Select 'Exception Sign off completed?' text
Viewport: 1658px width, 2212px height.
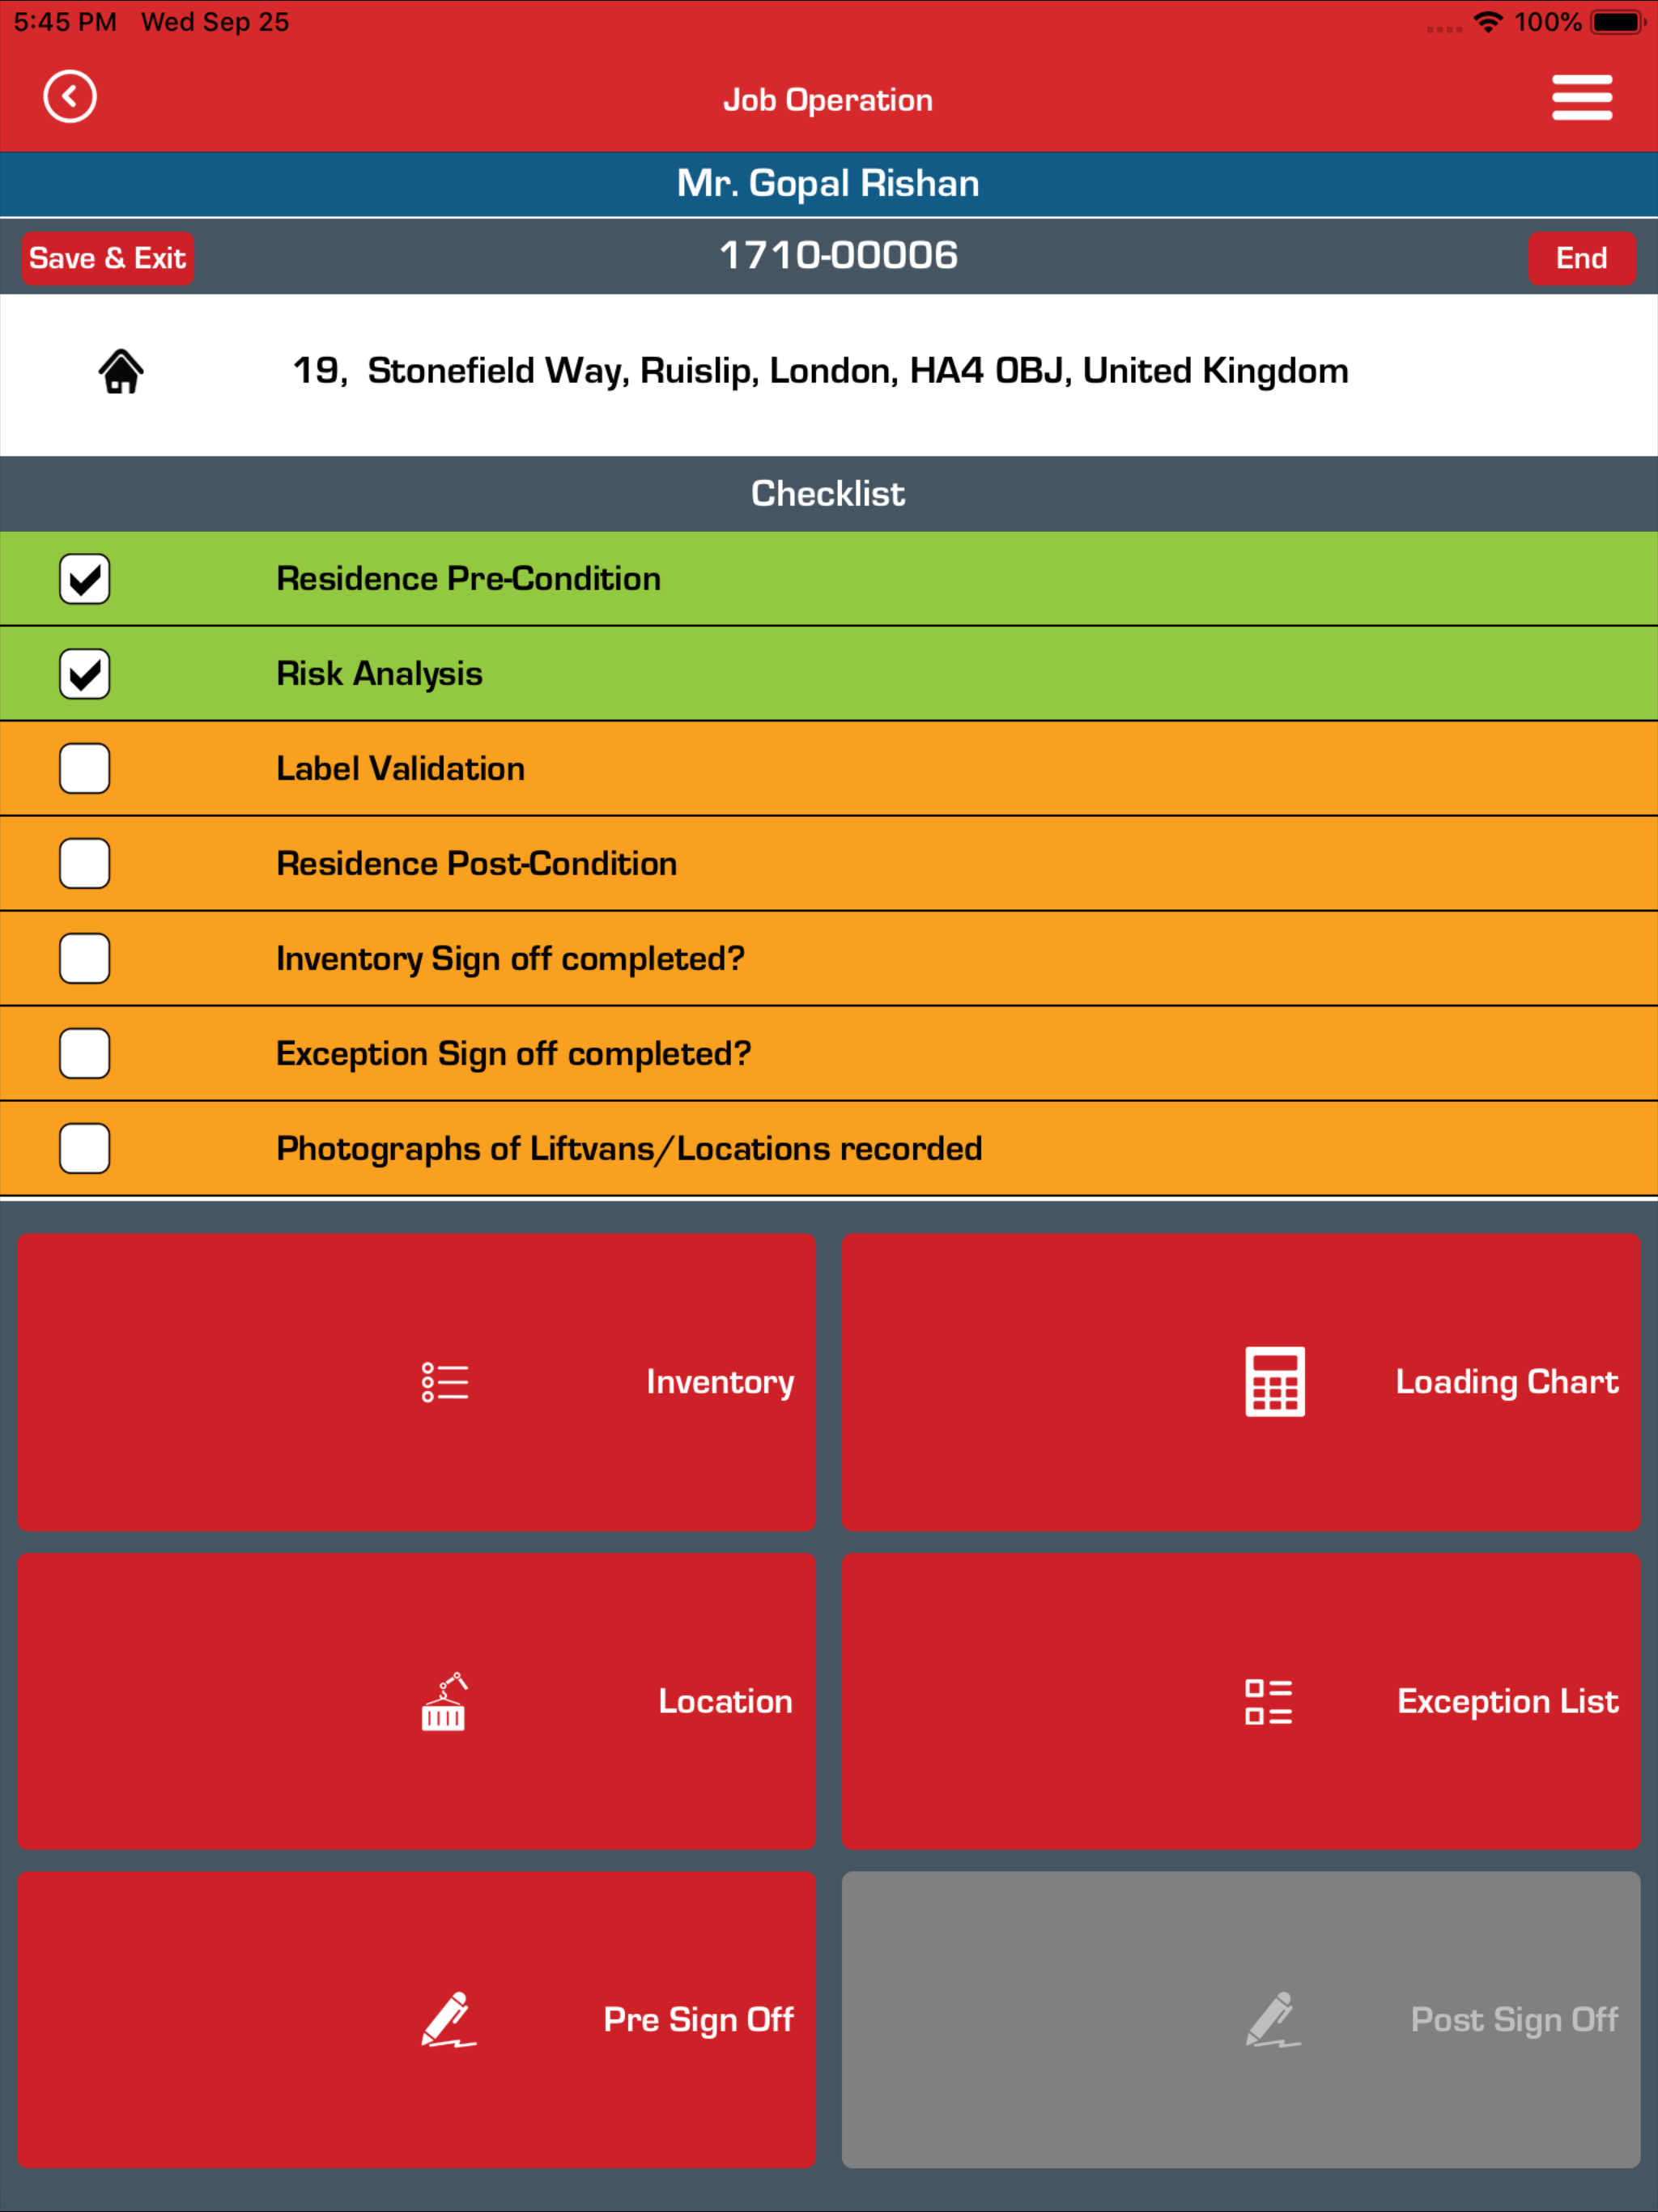pos(514,1054)
